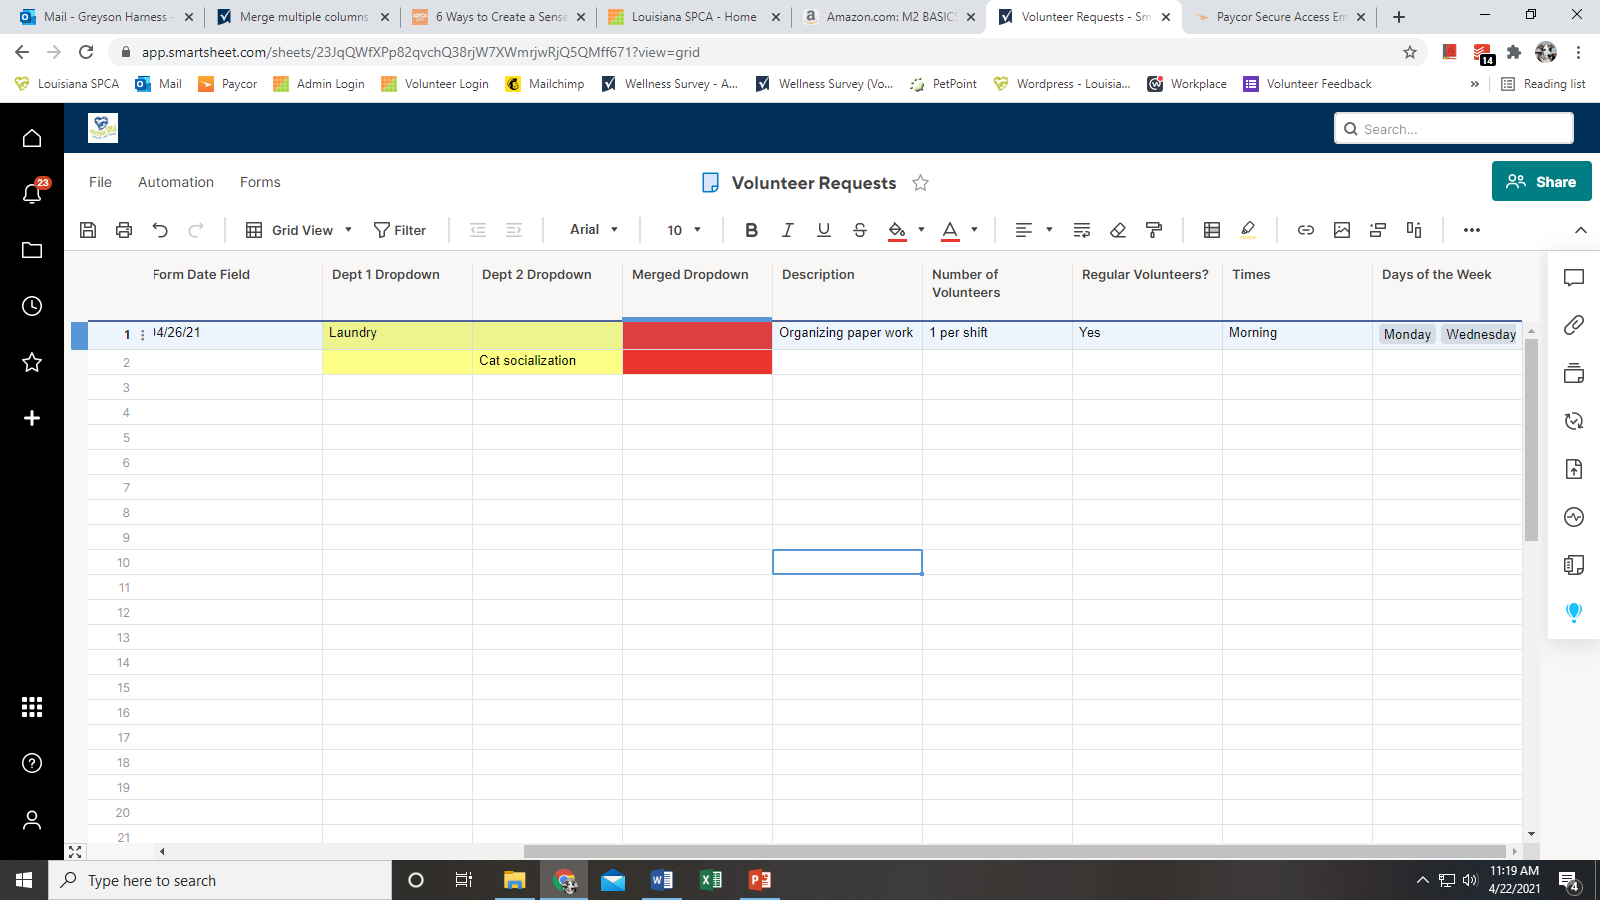Toggle italic formatting
This screenshot has width=1600, height=900.
click(788, 230)
